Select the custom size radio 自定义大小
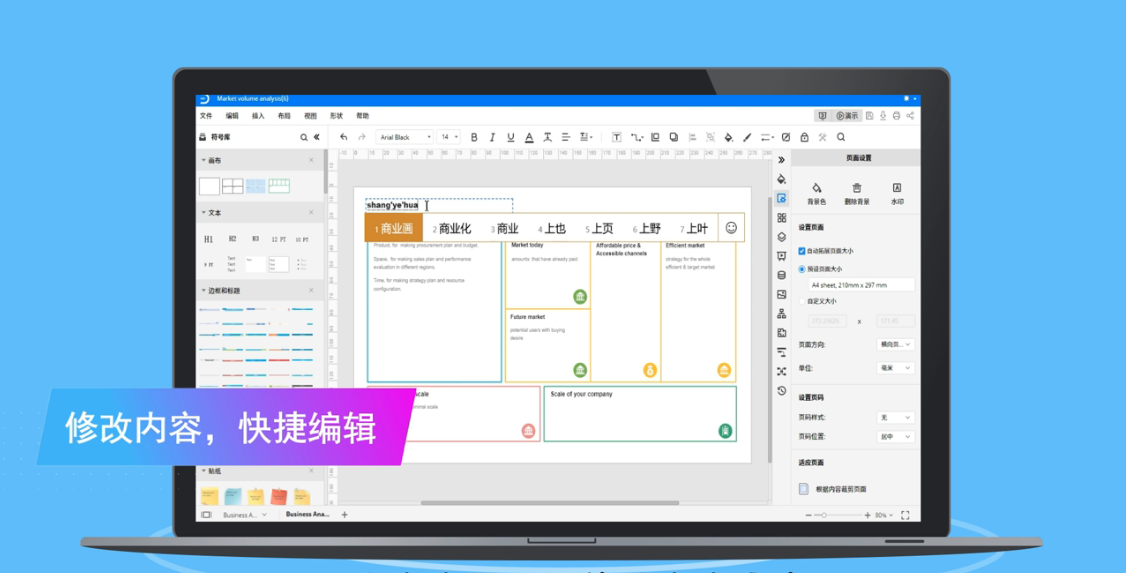The image size is (1126, 573). click(x=802, y=302)
